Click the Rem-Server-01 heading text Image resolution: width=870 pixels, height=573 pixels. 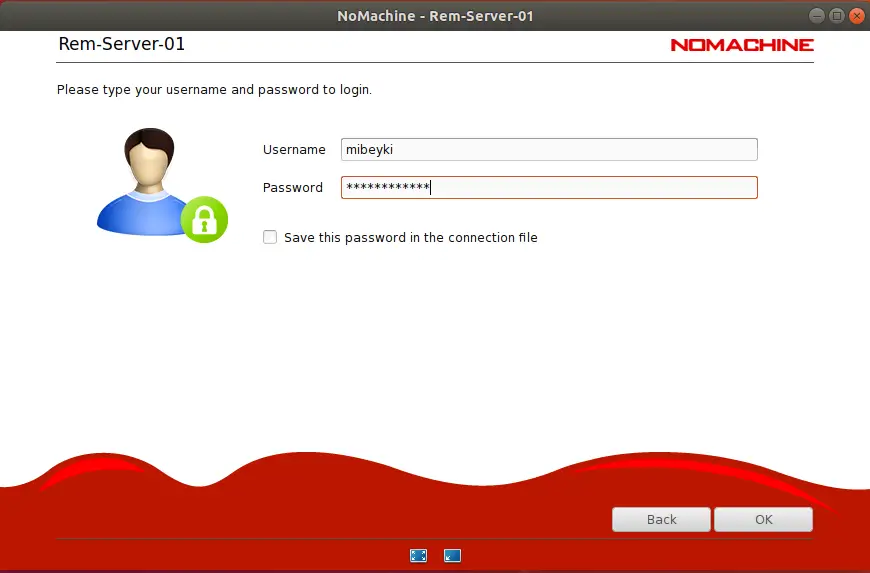[122, 44]
